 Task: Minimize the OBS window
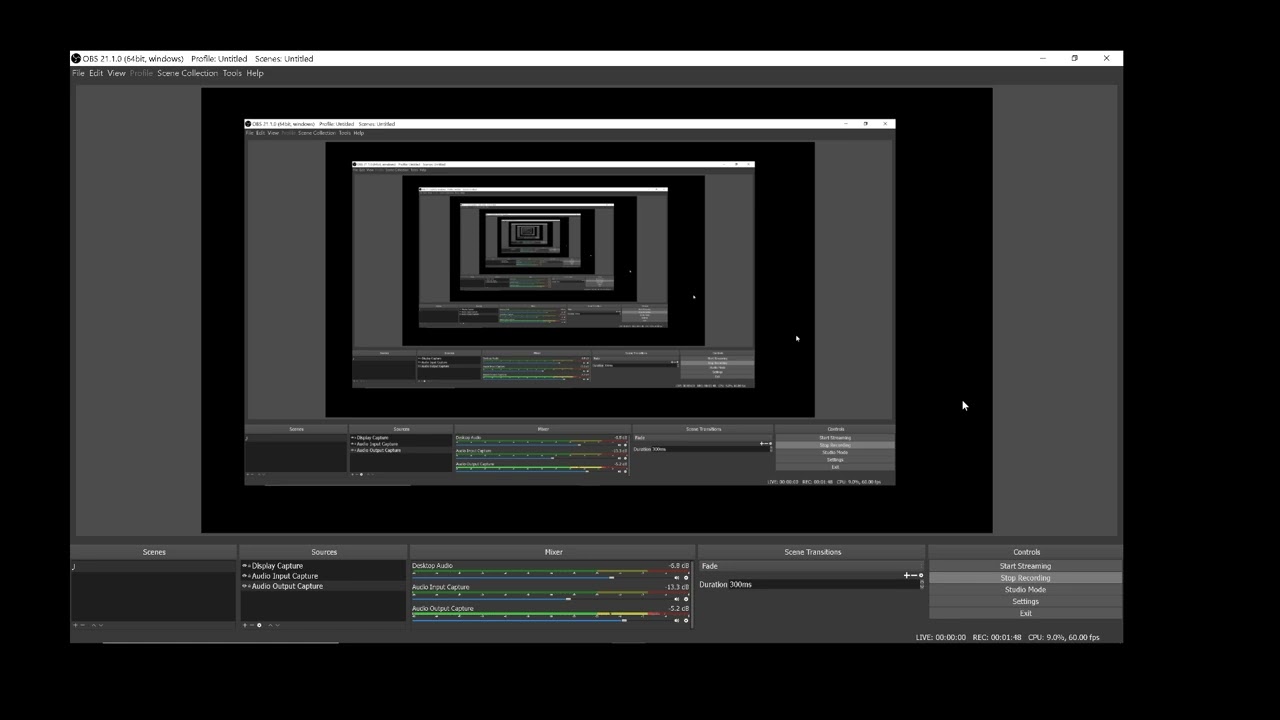1042,59
